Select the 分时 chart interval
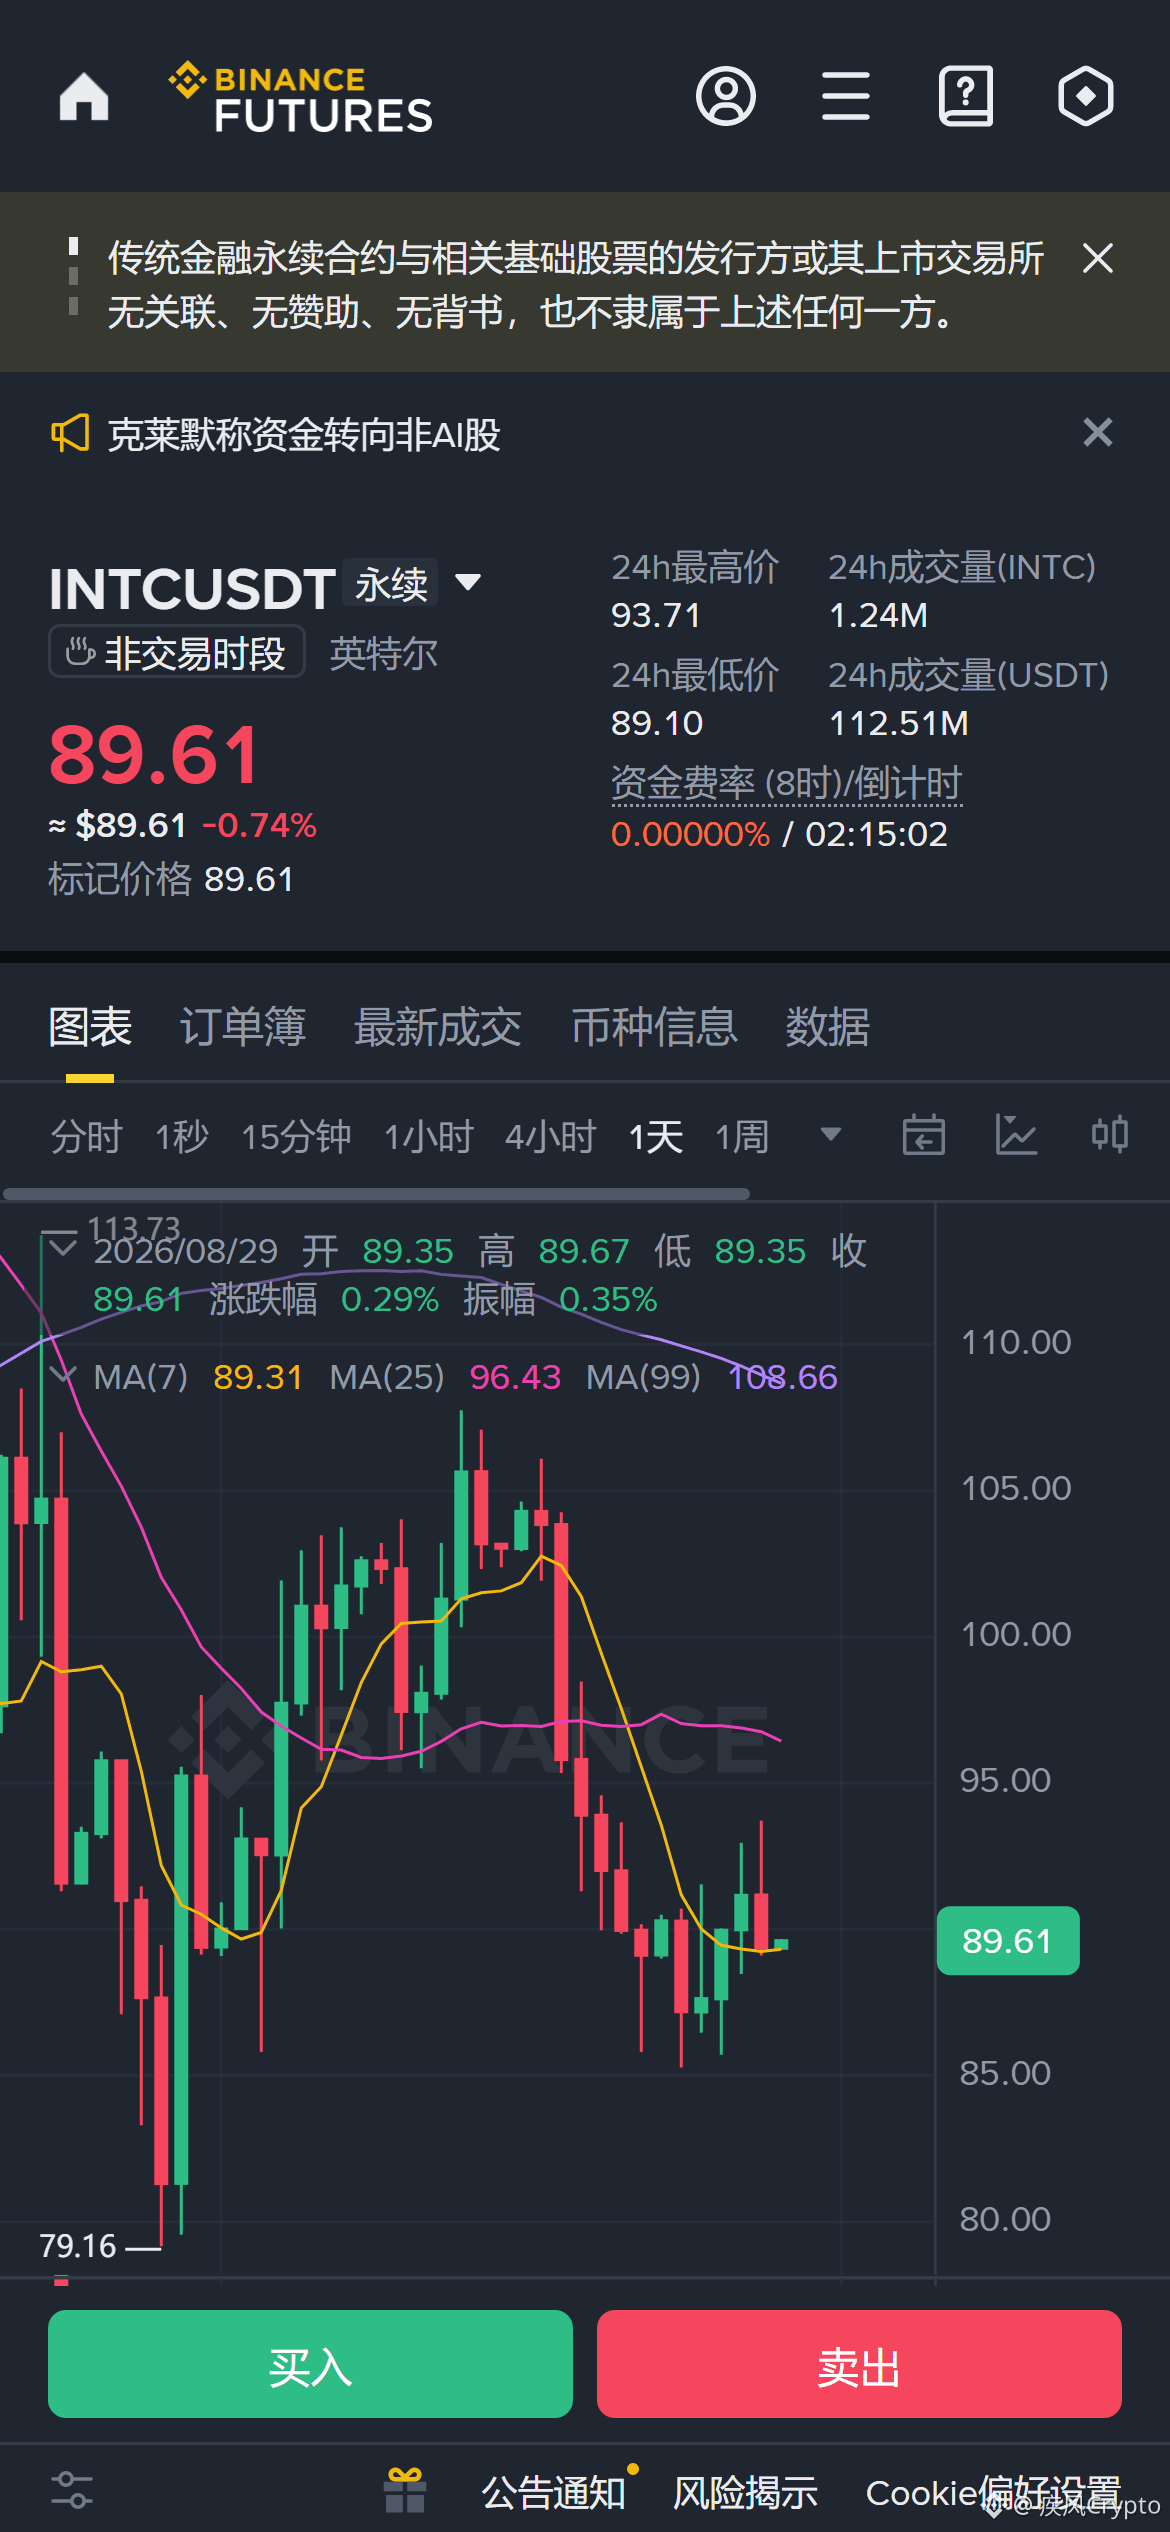Image resolution: width=1170 pixels, height=2532 pixels. 86,1137
